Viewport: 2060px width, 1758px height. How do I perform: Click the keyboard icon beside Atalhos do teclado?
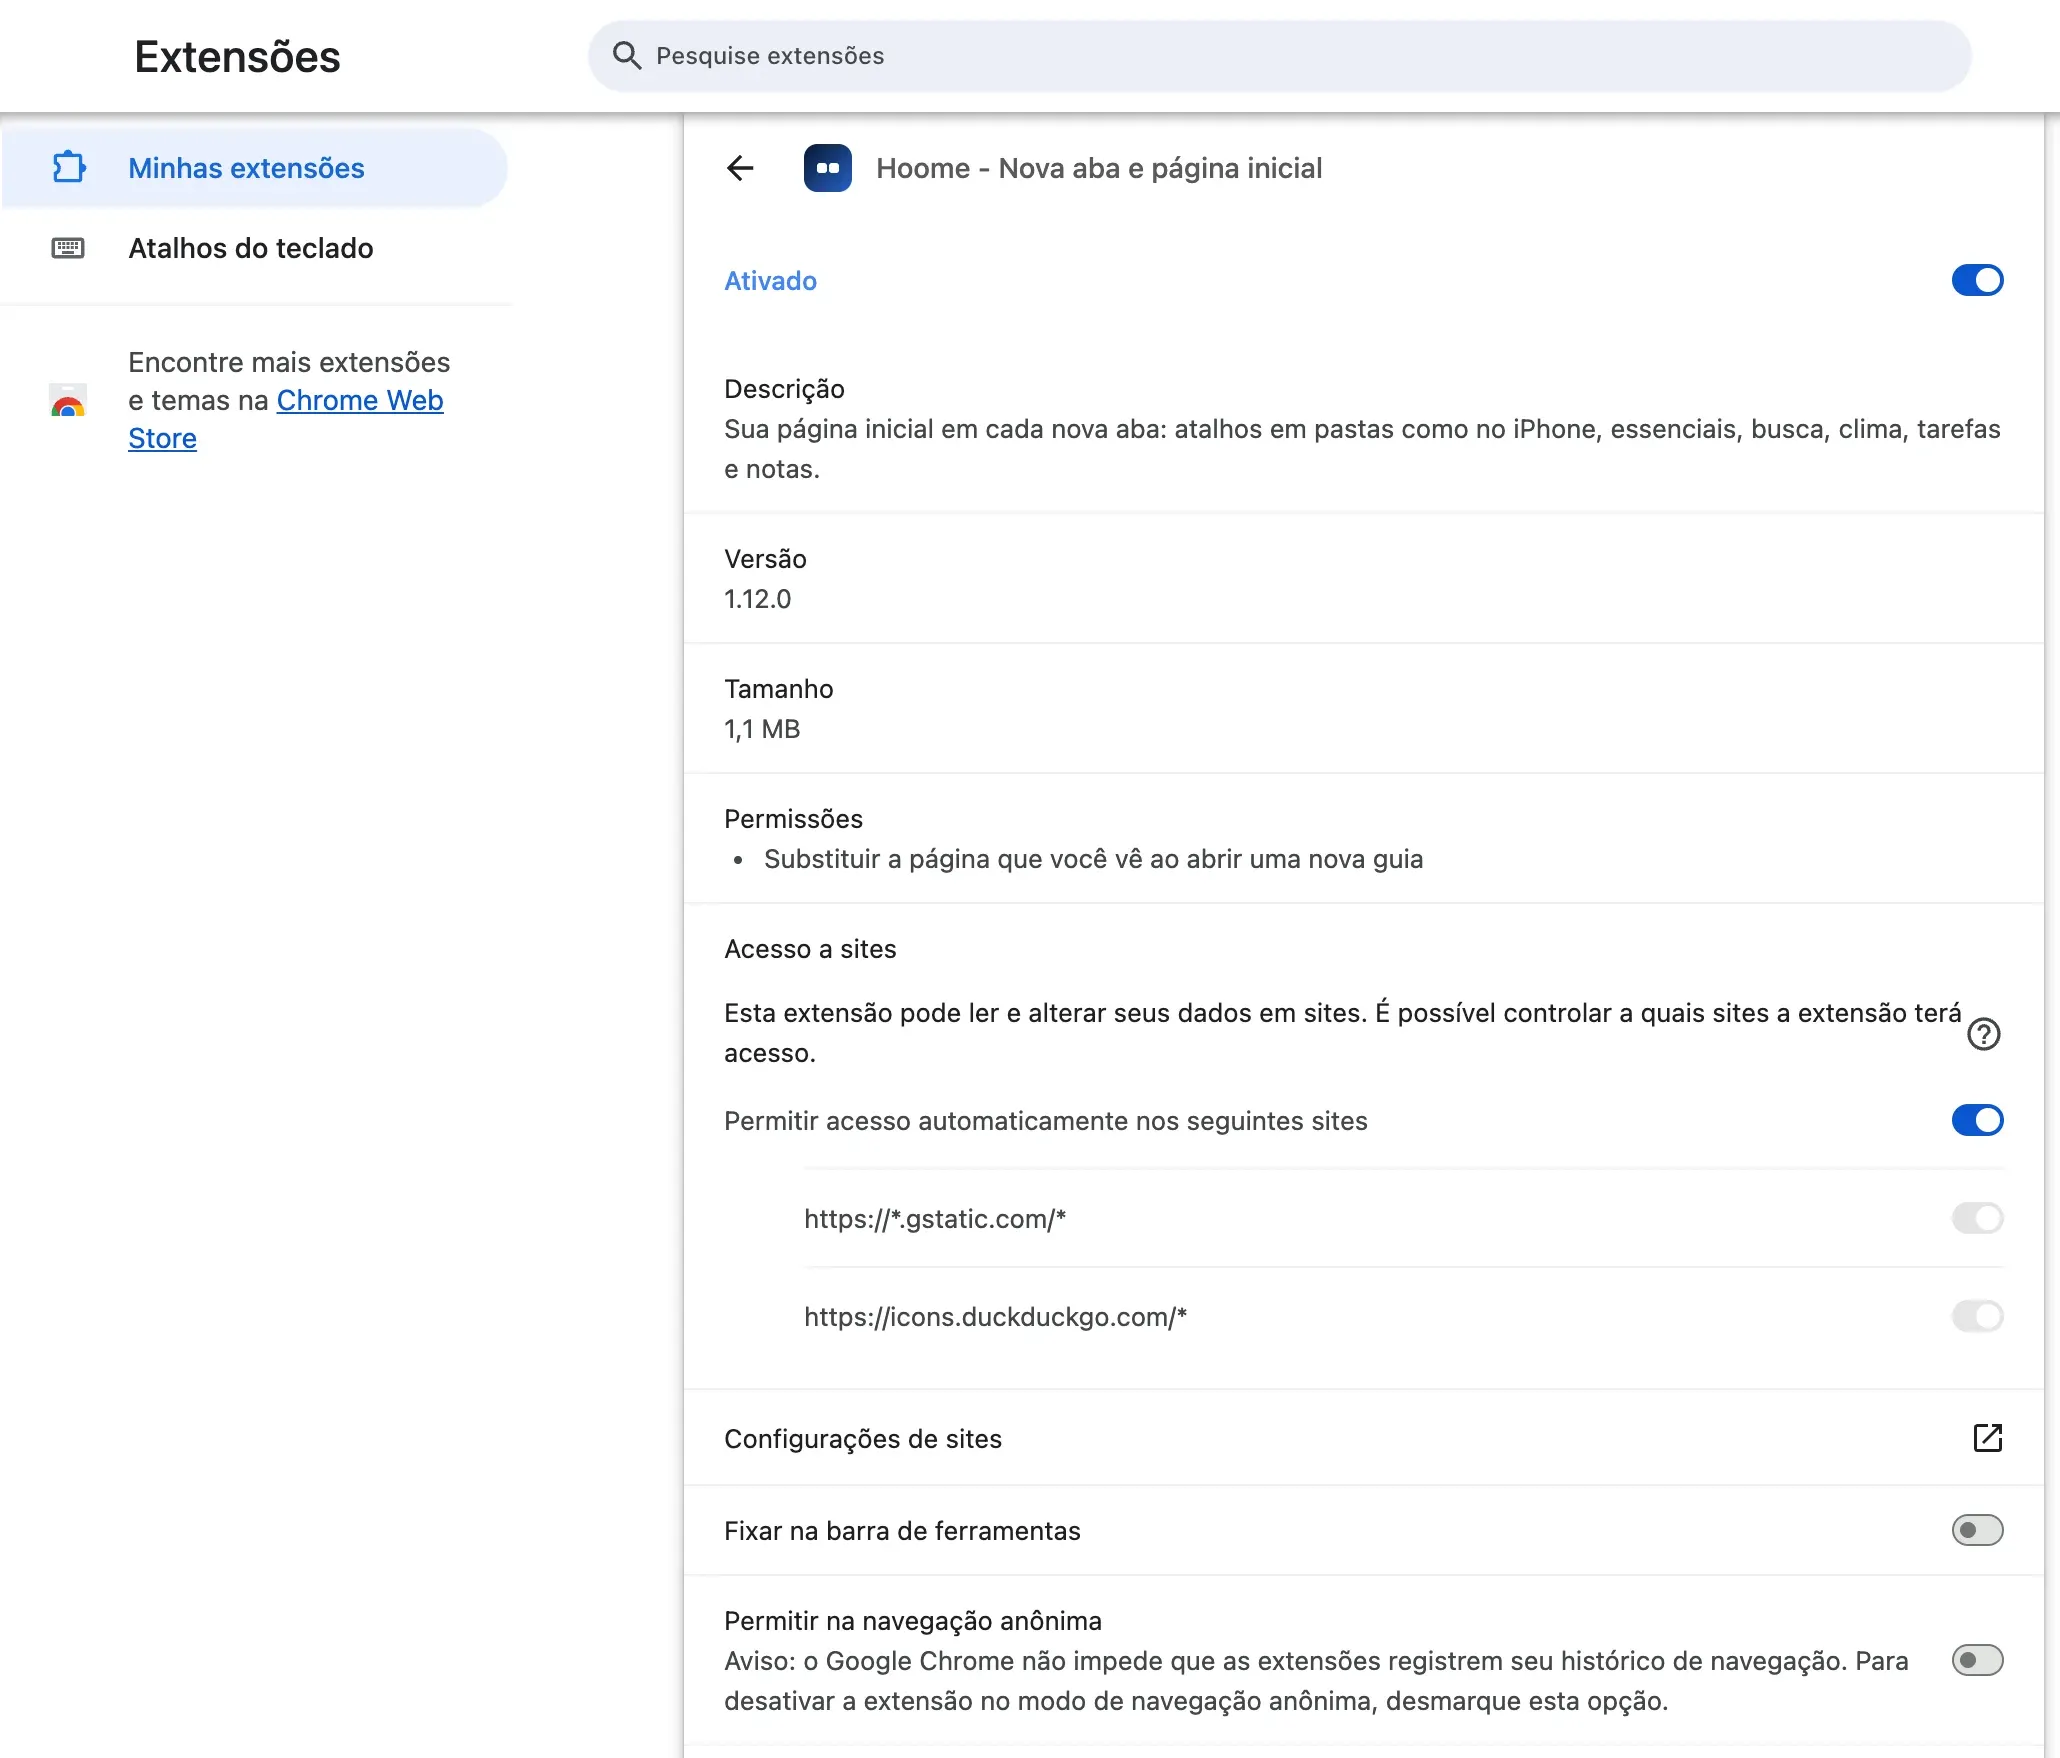tap(68, 248)
